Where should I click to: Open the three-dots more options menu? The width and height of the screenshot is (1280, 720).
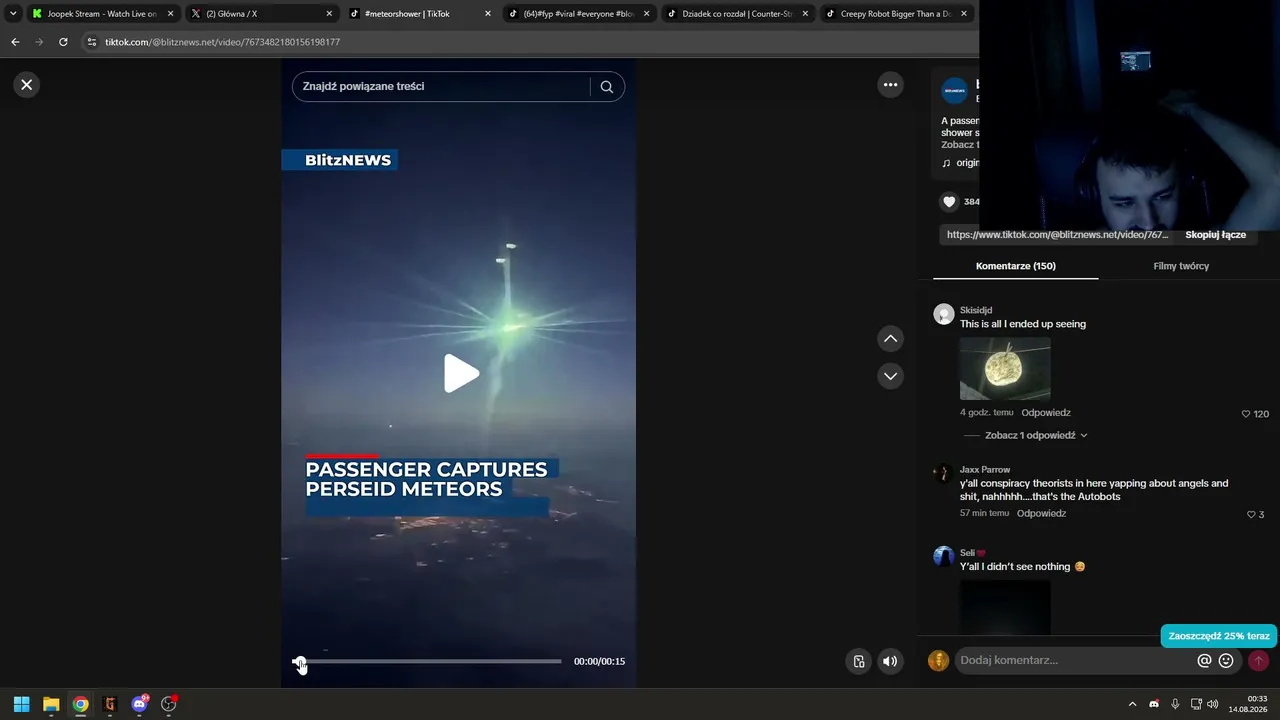(890, 85)
